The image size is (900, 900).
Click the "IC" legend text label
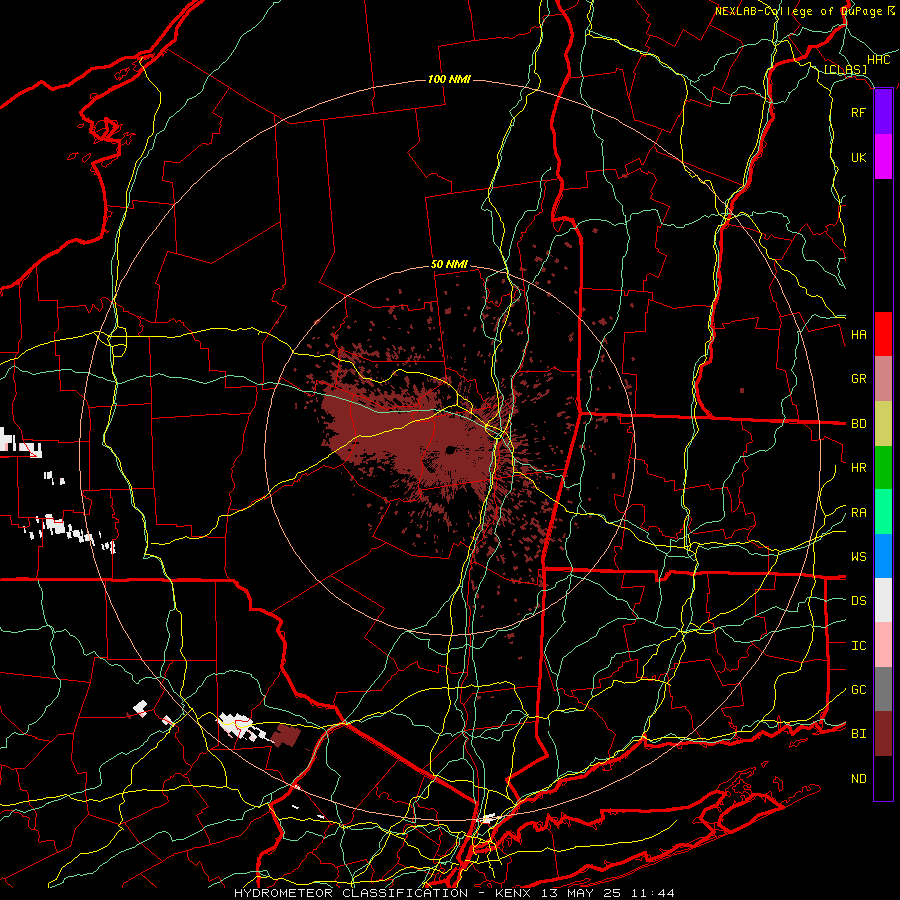click(858, 646)
